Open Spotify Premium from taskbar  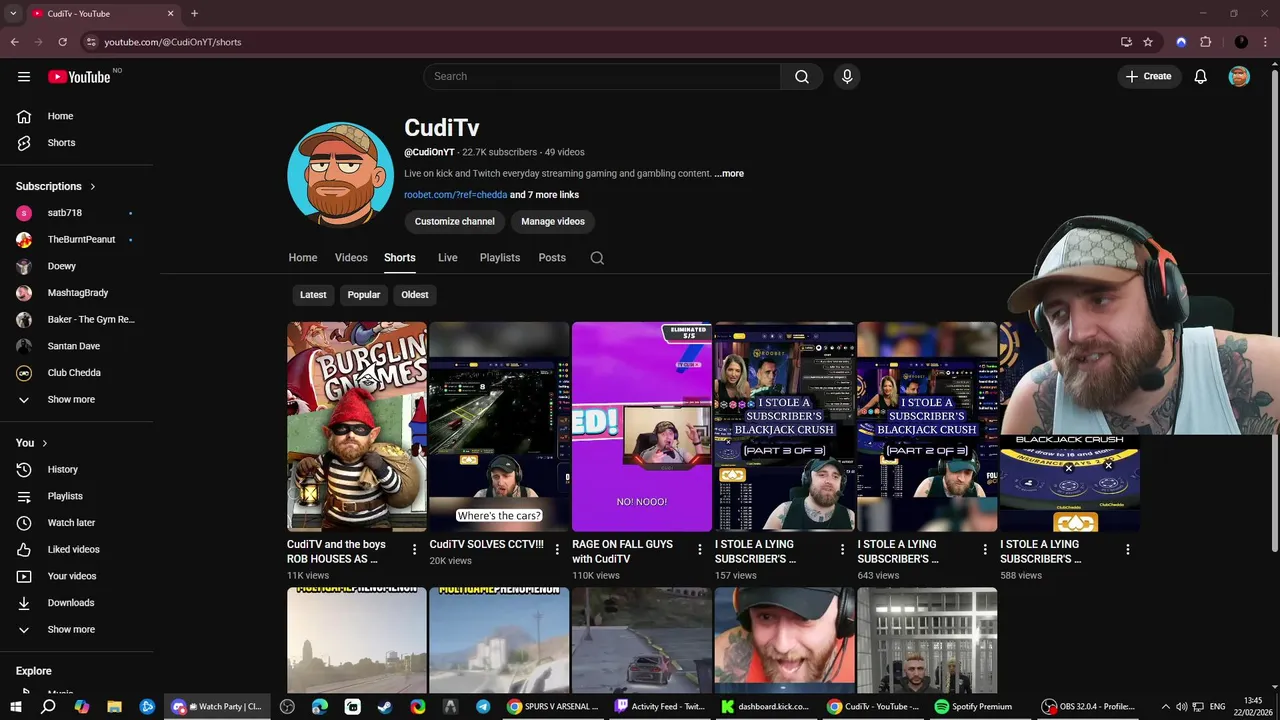[973, 706]
